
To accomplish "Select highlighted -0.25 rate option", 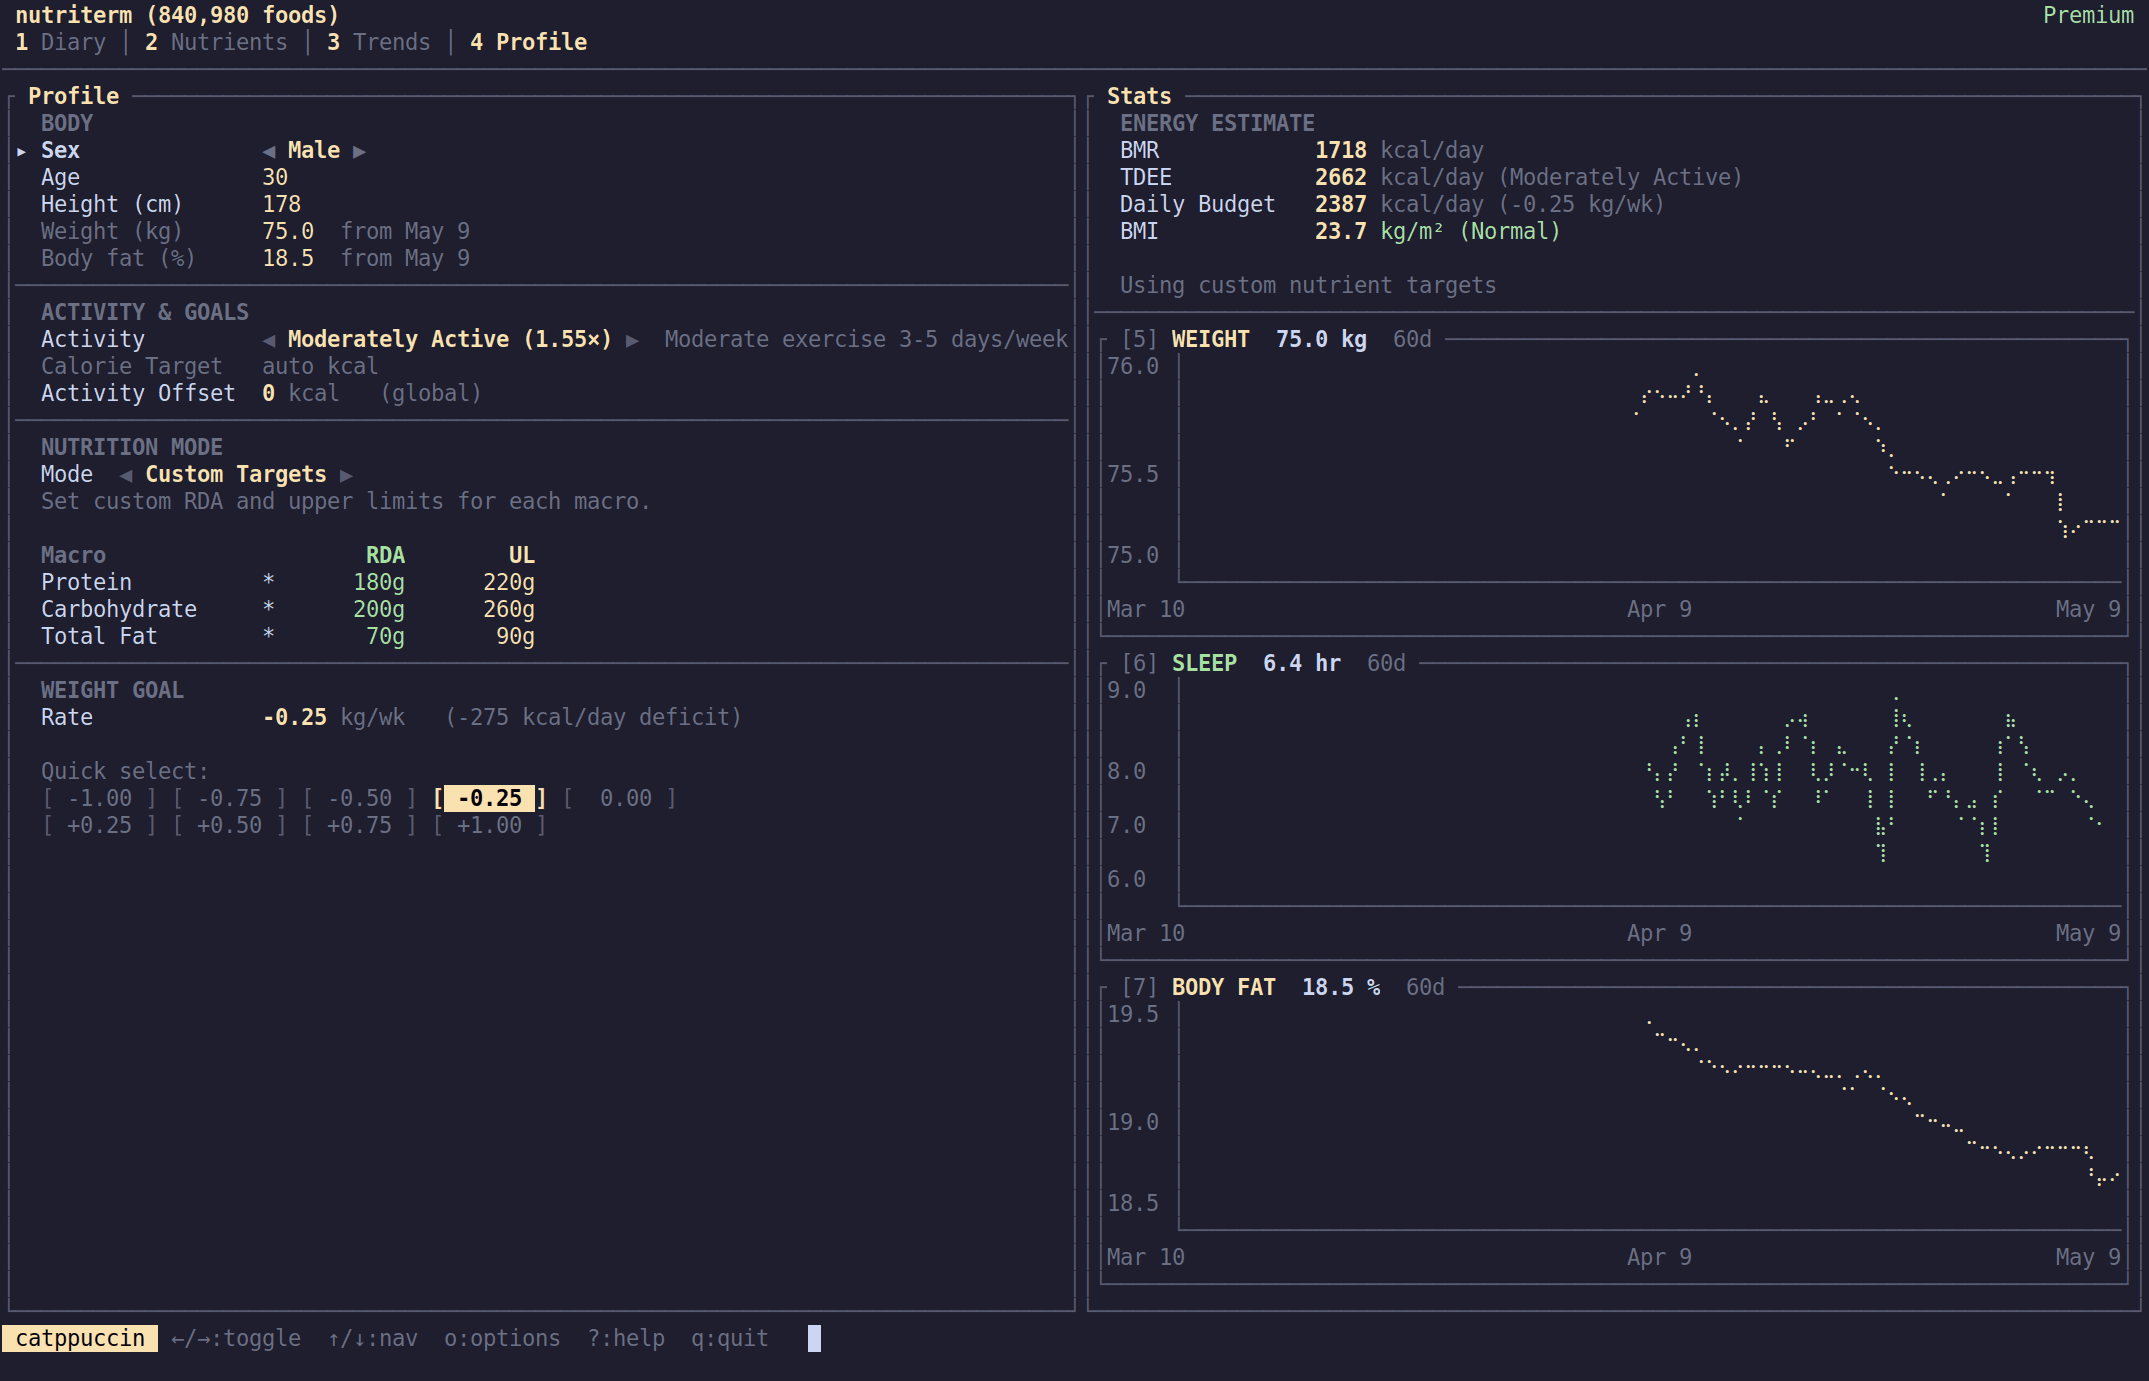I will pos(490,798).
